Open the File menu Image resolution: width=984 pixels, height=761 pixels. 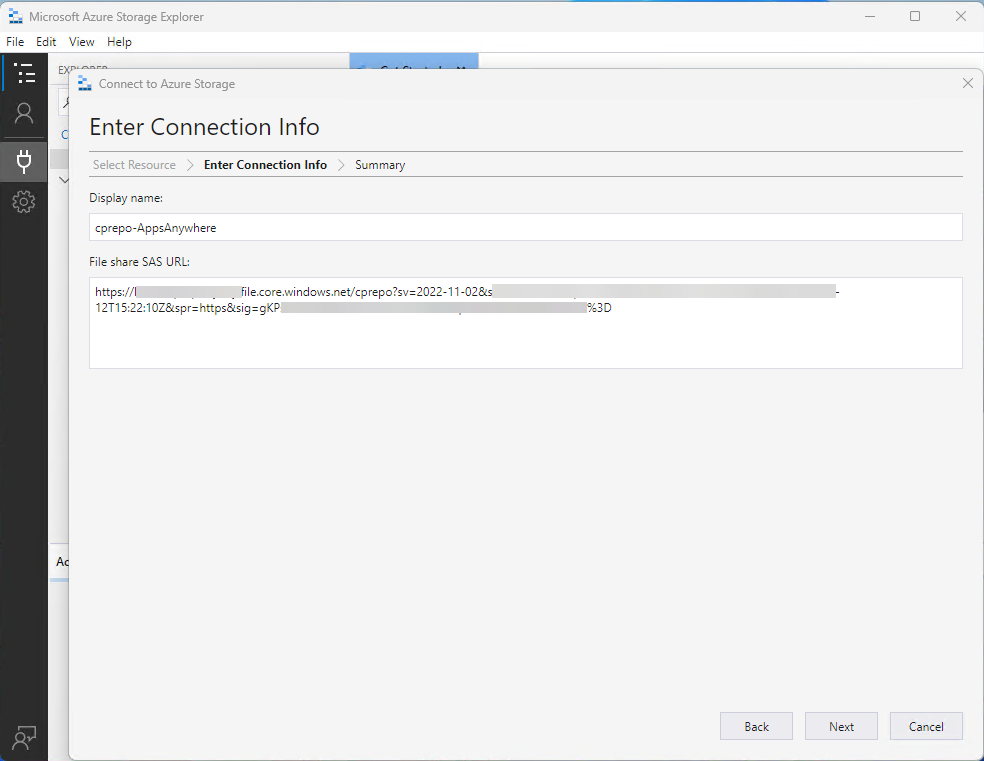pyautogui.click(x=15, y=42)
